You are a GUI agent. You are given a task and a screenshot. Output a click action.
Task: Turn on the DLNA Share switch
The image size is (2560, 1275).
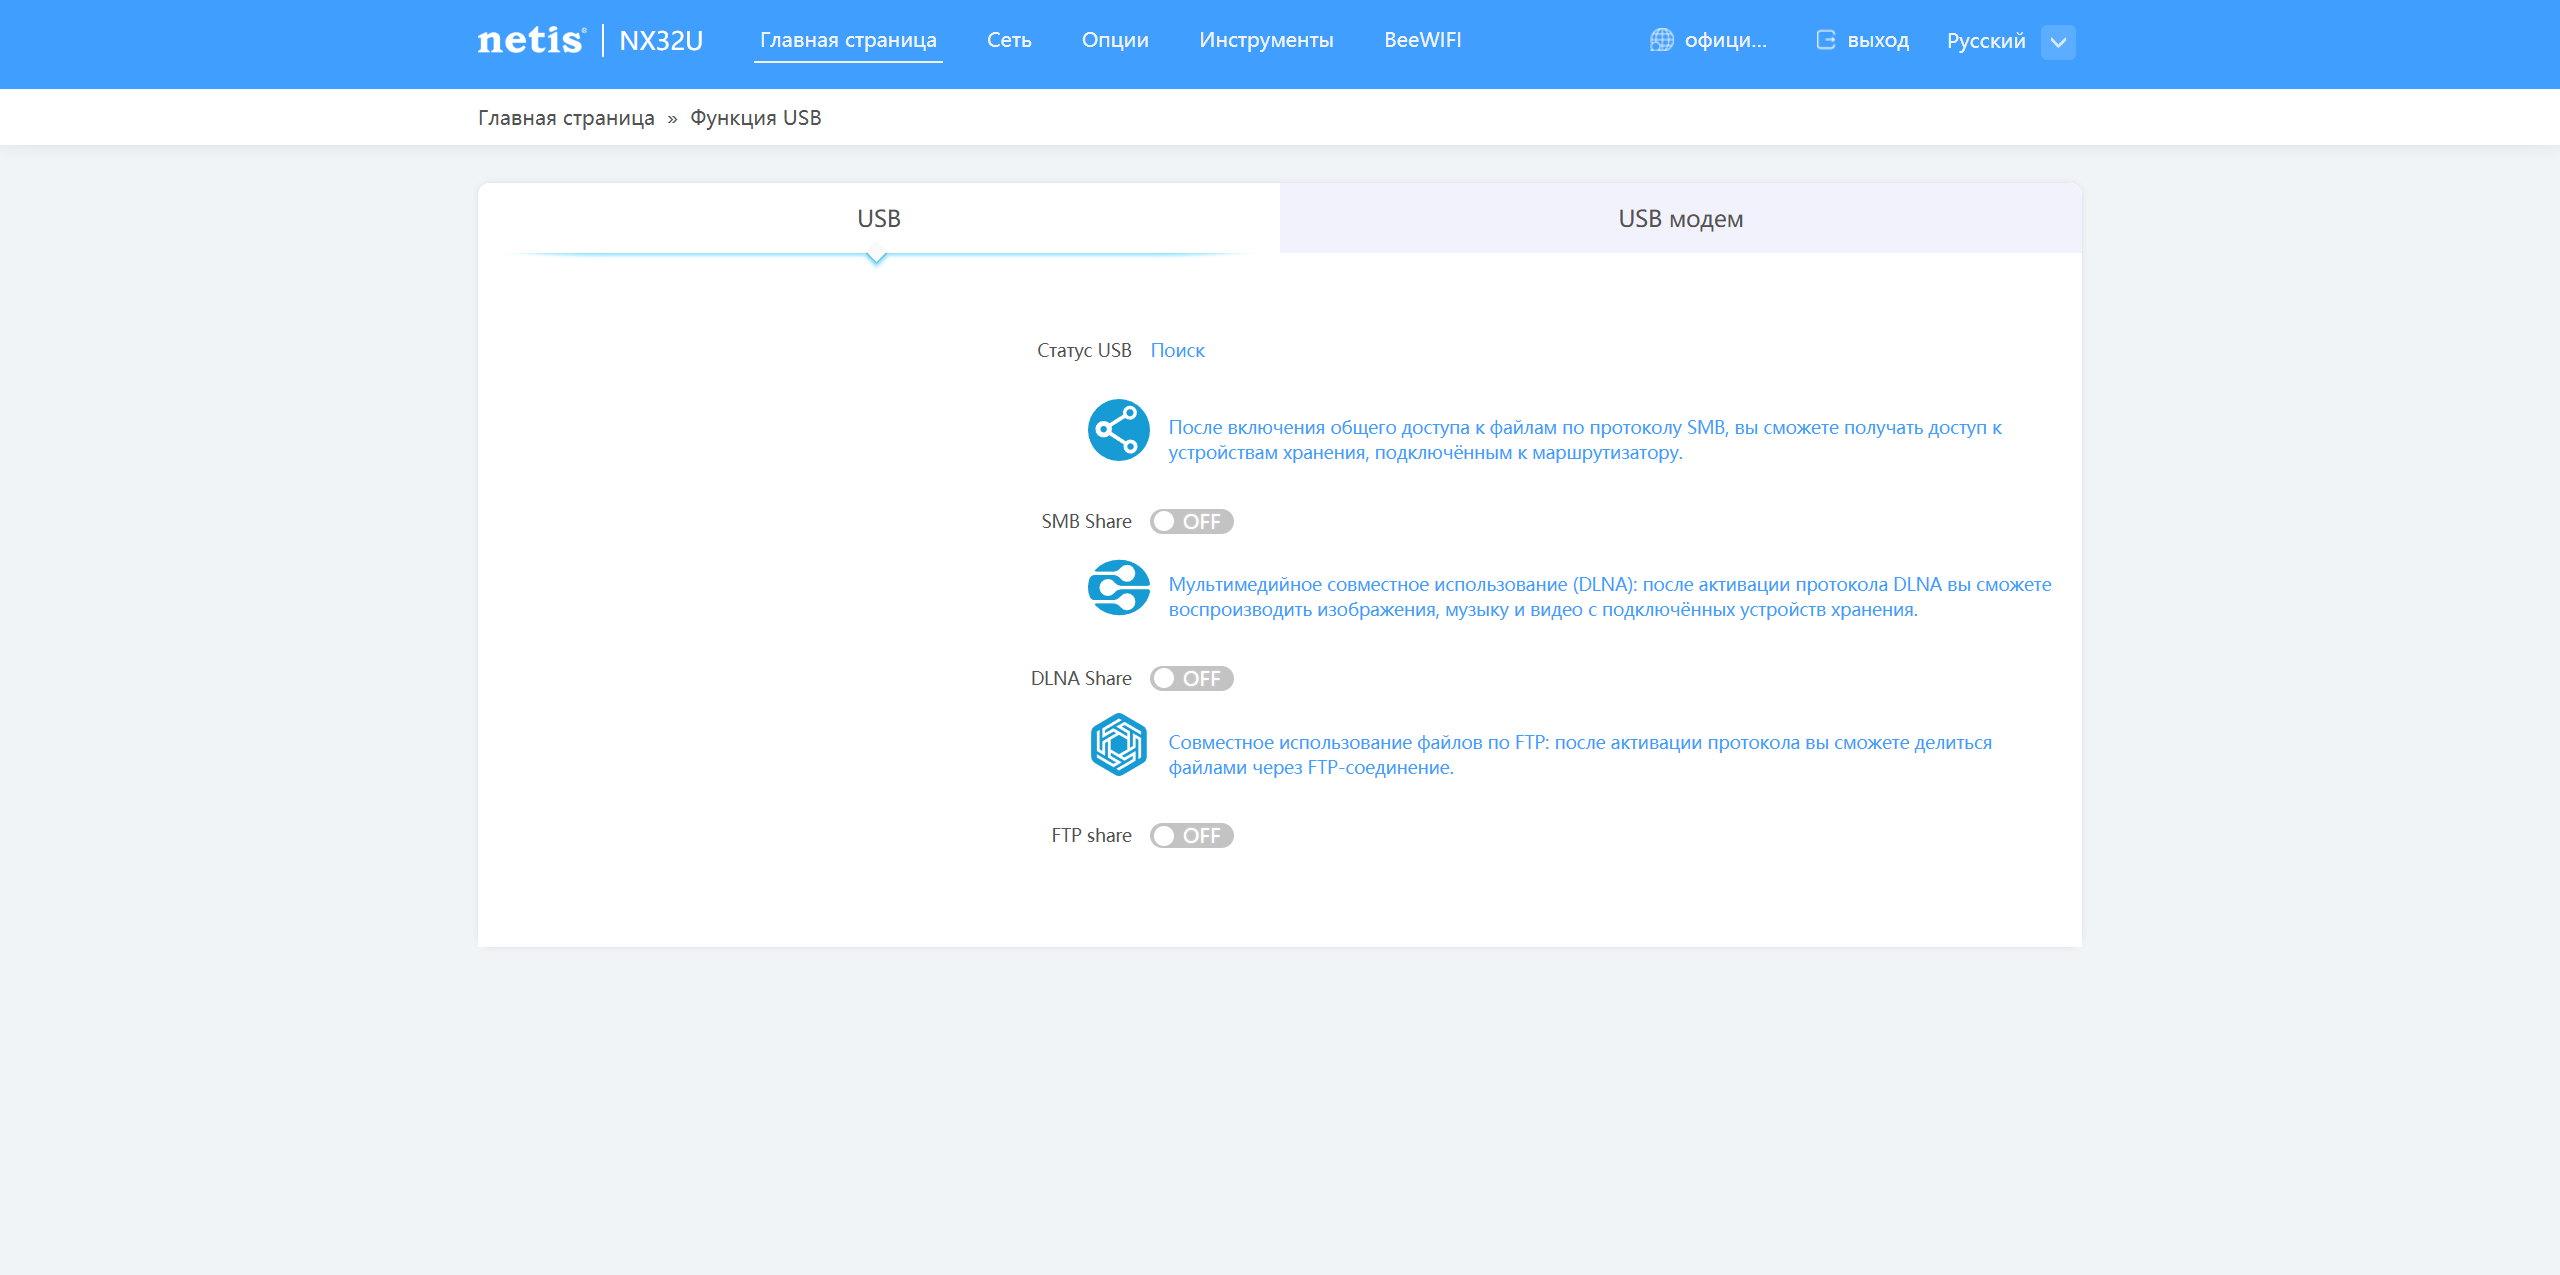[x=1191, y=679]
